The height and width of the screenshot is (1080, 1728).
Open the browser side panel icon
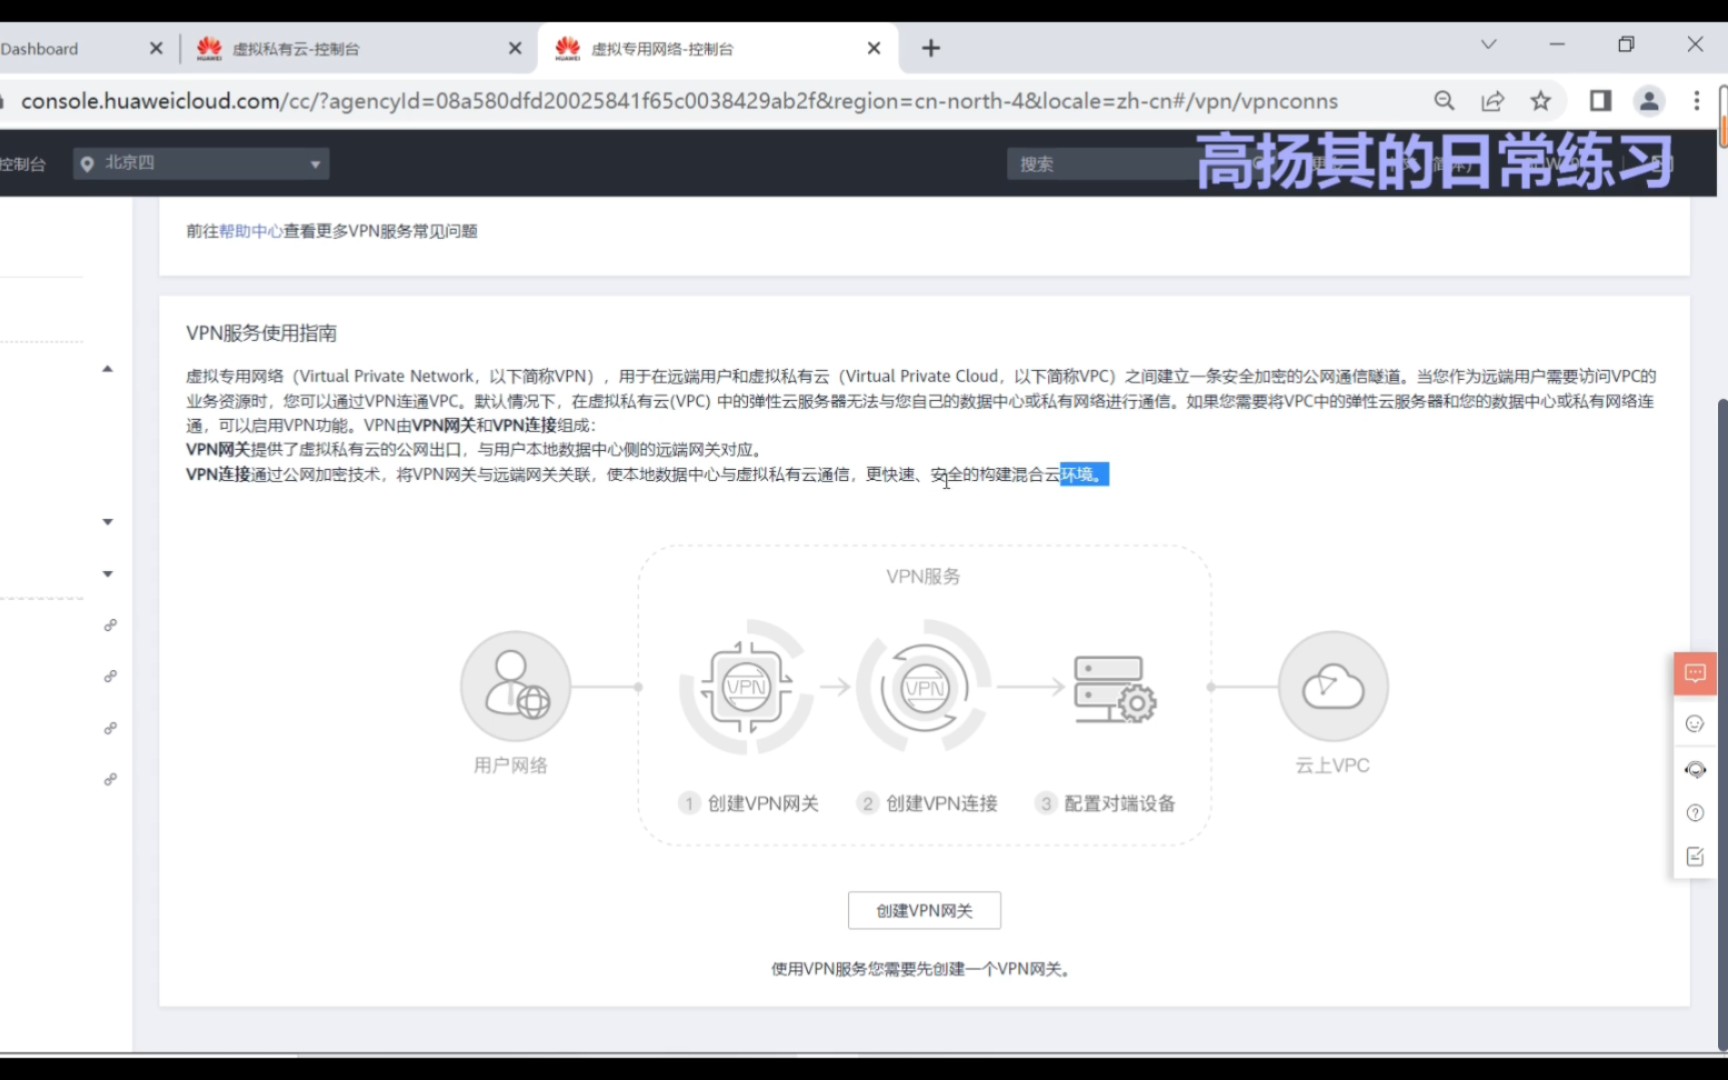(x=1600, y=101)
